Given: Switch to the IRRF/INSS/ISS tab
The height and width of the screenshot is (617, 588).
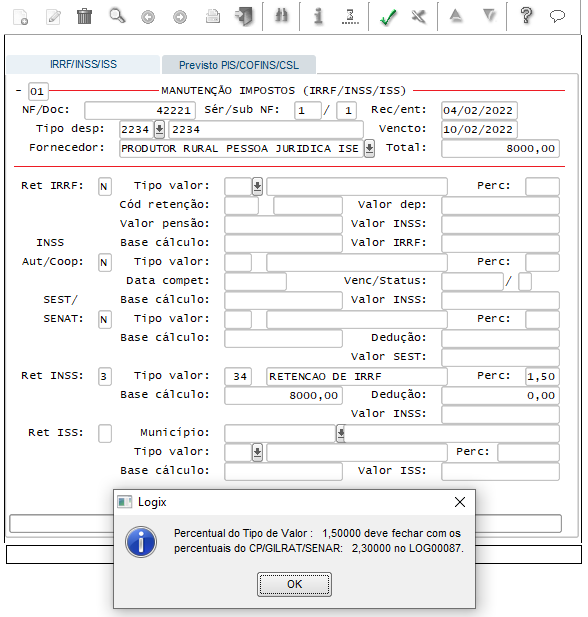Looking at the screenshot, I should (83, 64).
